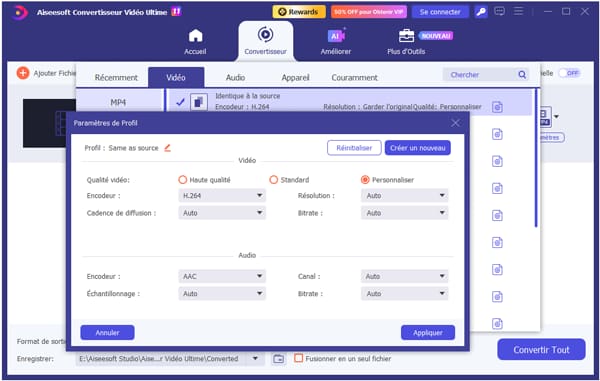Viewport: 600px width, 381px height.
Task: Switch to the Récemment tab
Action: pyautogui.click(x=116, y=78)
